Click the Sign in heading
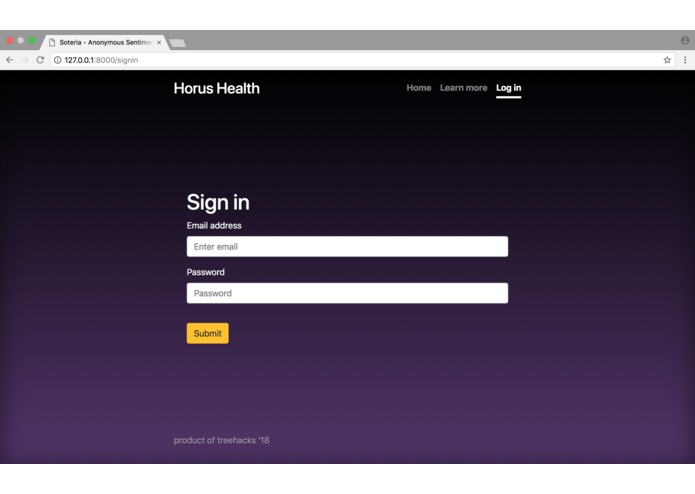The image size is (695, 494). 218,202
